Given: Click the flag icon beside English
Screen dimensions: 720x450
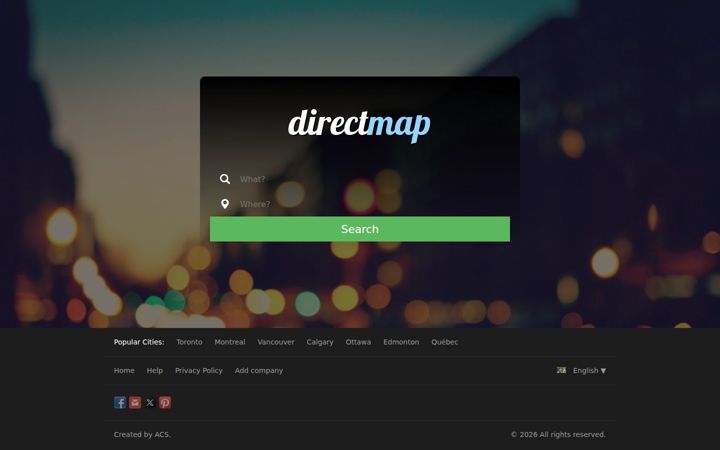Looking at the screenshot, I should [x=561, y=370].
